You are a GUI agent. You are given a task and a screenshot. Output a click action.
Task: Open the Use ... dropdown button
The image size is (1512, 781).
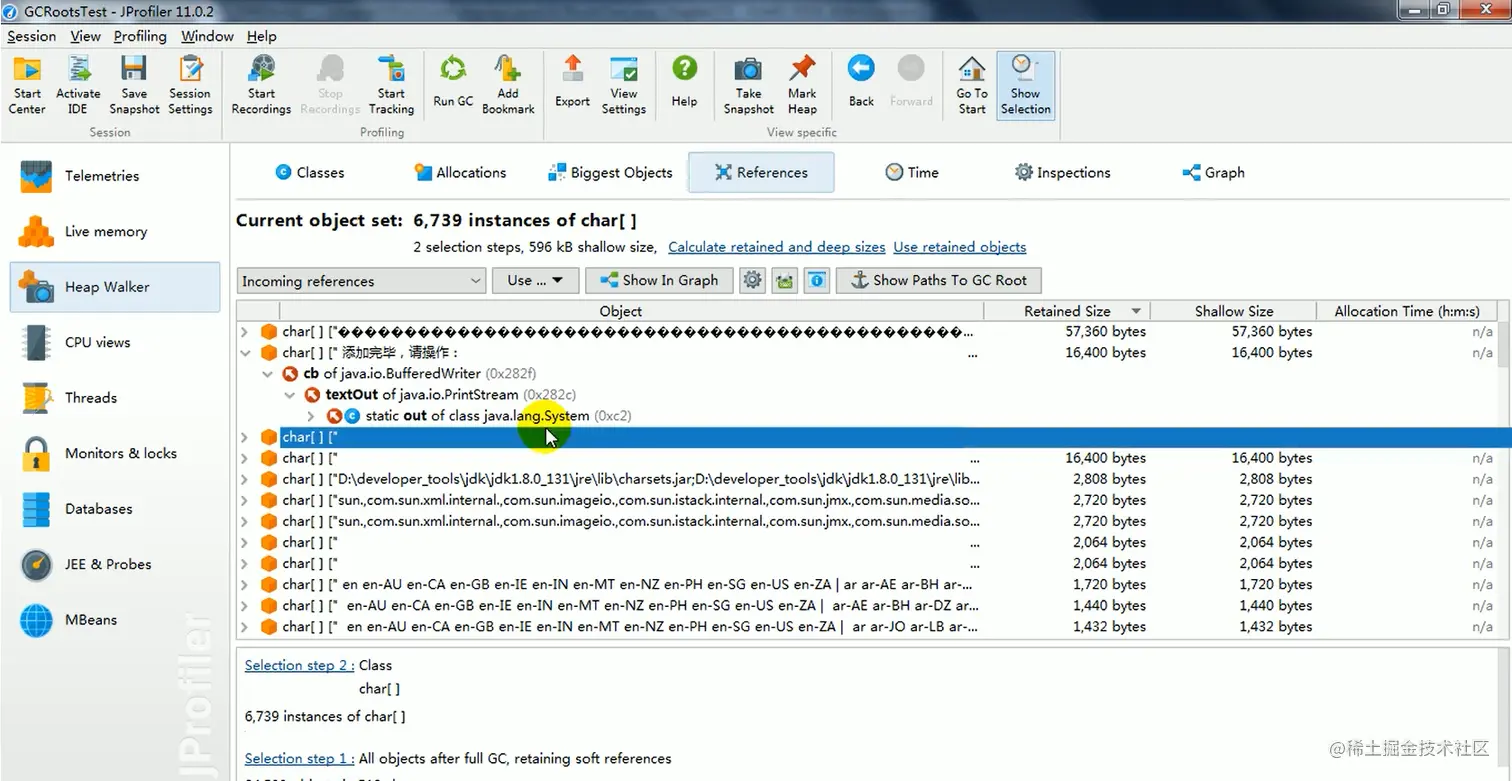(x=535, y=281)
